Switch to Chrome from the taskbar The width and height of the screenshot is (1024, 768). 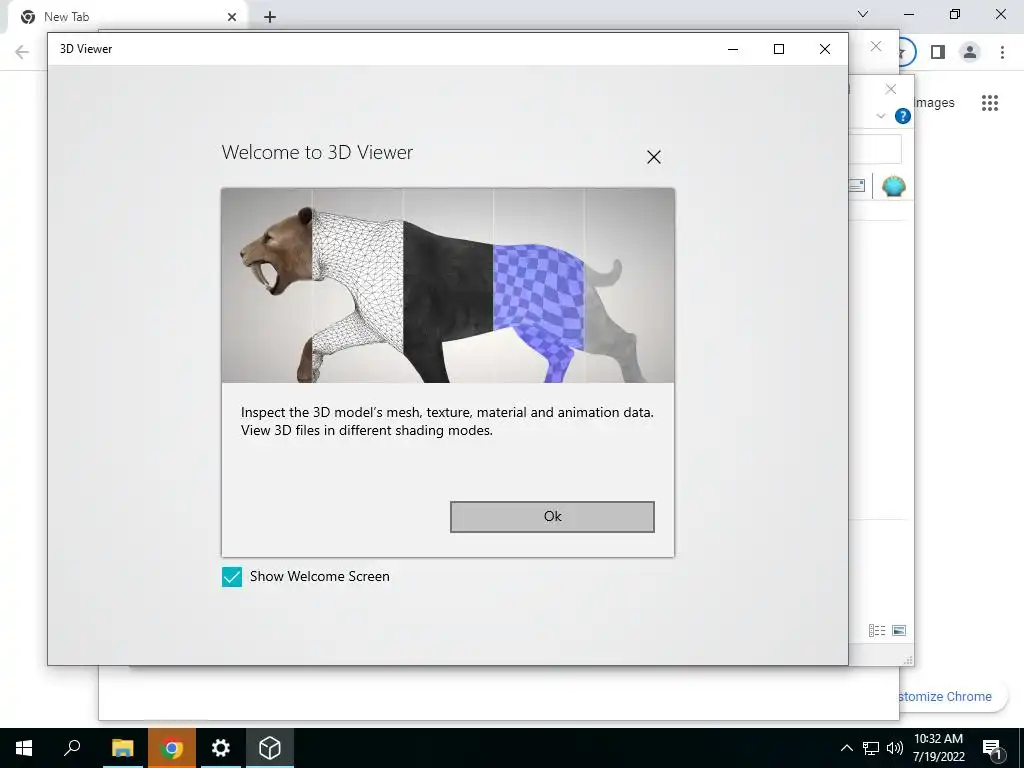pos(171,748)
